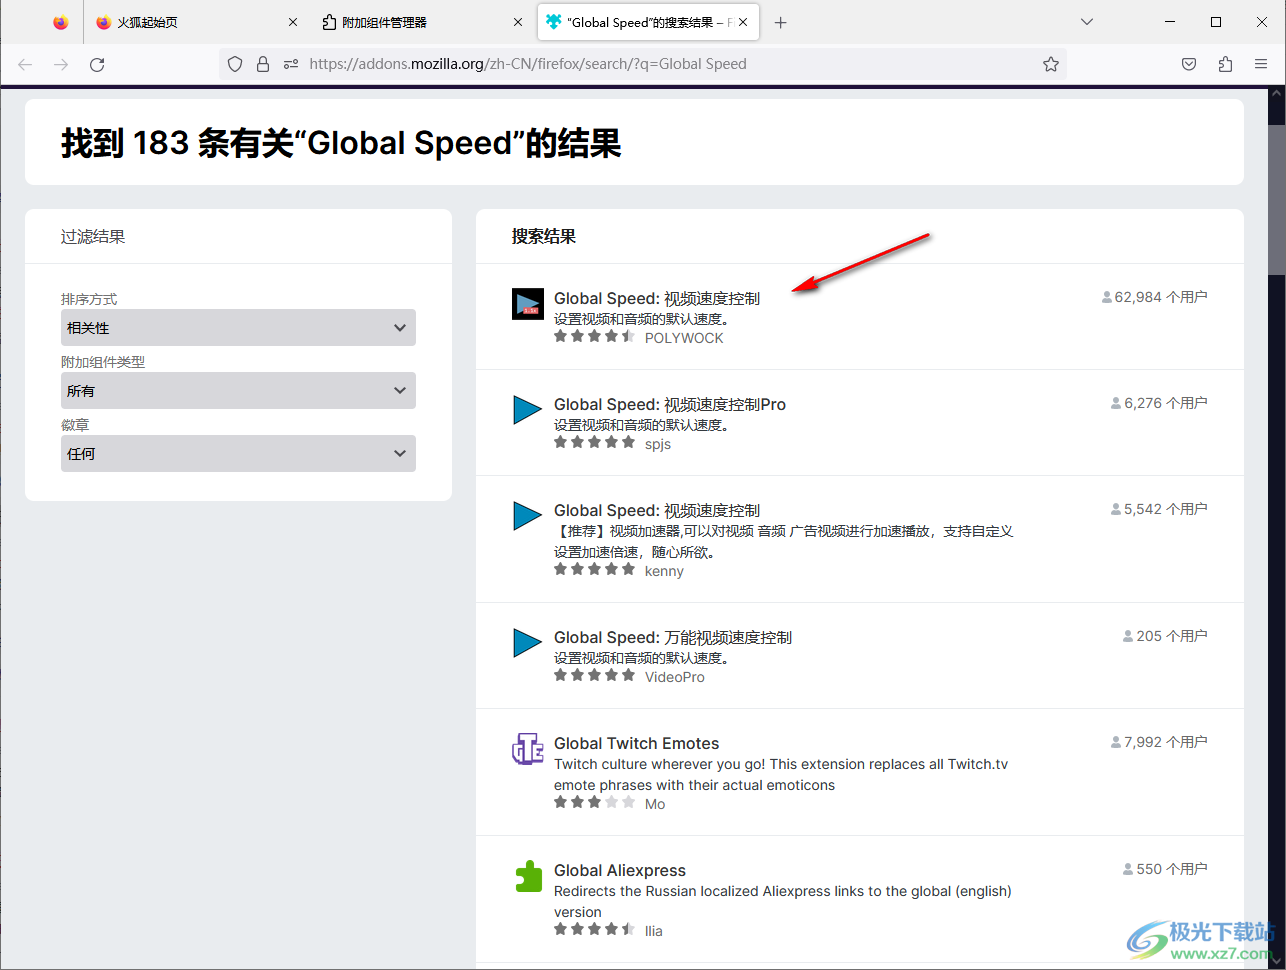
Task: Click the Firefox View icon in tab strip
Action: point(61,22)
